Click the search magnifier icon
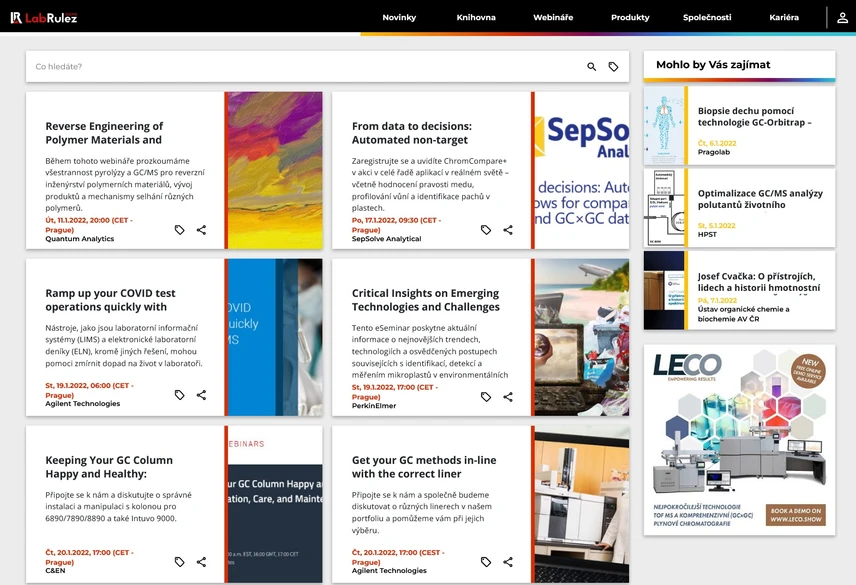Viewport: 856px width, 585px height. coord(591,67)
